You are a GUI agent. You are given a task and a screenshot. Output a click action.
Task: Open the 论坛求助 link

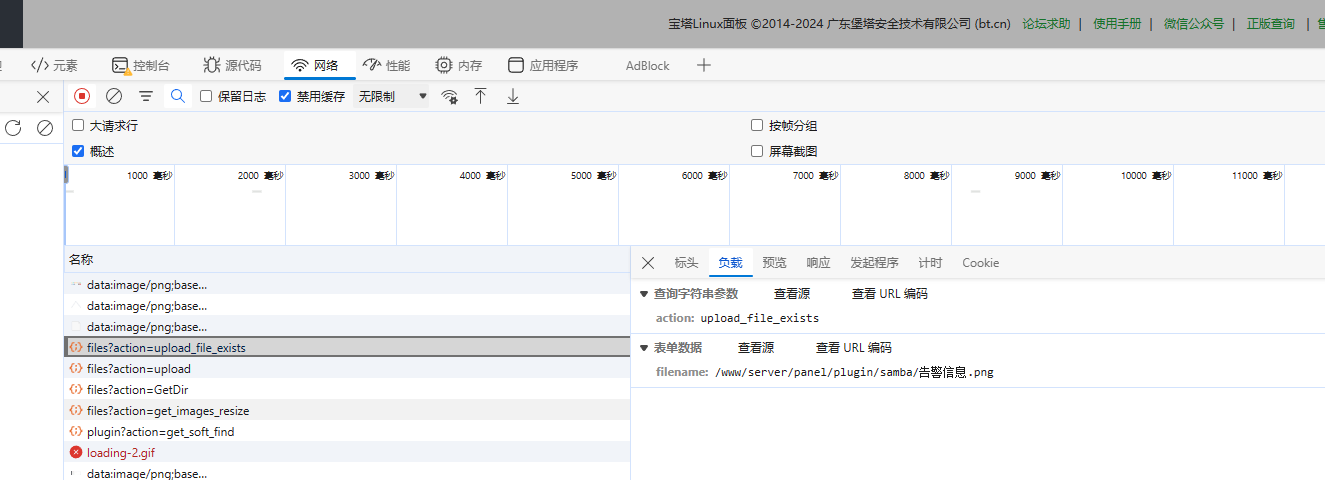pyautogui.click(x=1046, y=24)
